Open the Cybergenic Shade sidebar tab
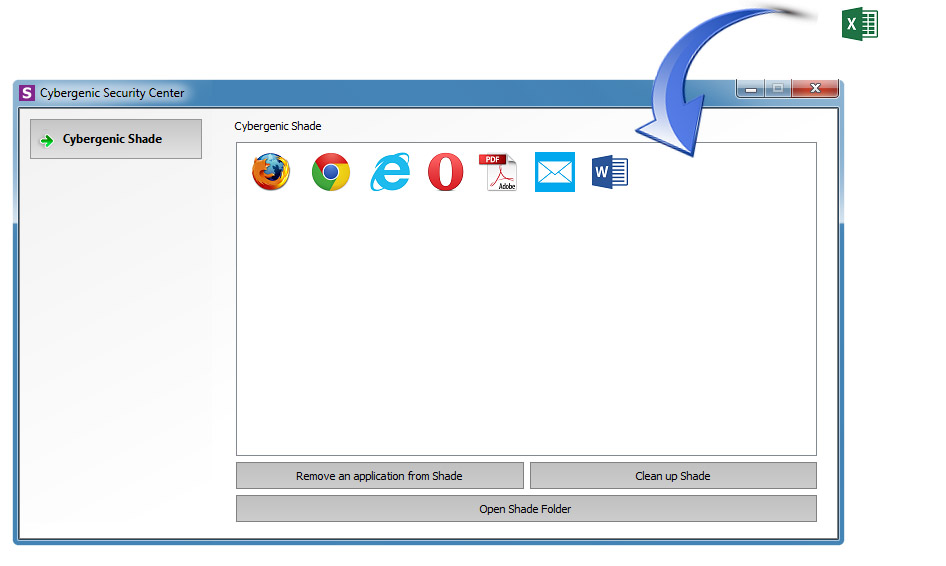The height and width of the screenshot is (566, 946). [x=116, y=139]
